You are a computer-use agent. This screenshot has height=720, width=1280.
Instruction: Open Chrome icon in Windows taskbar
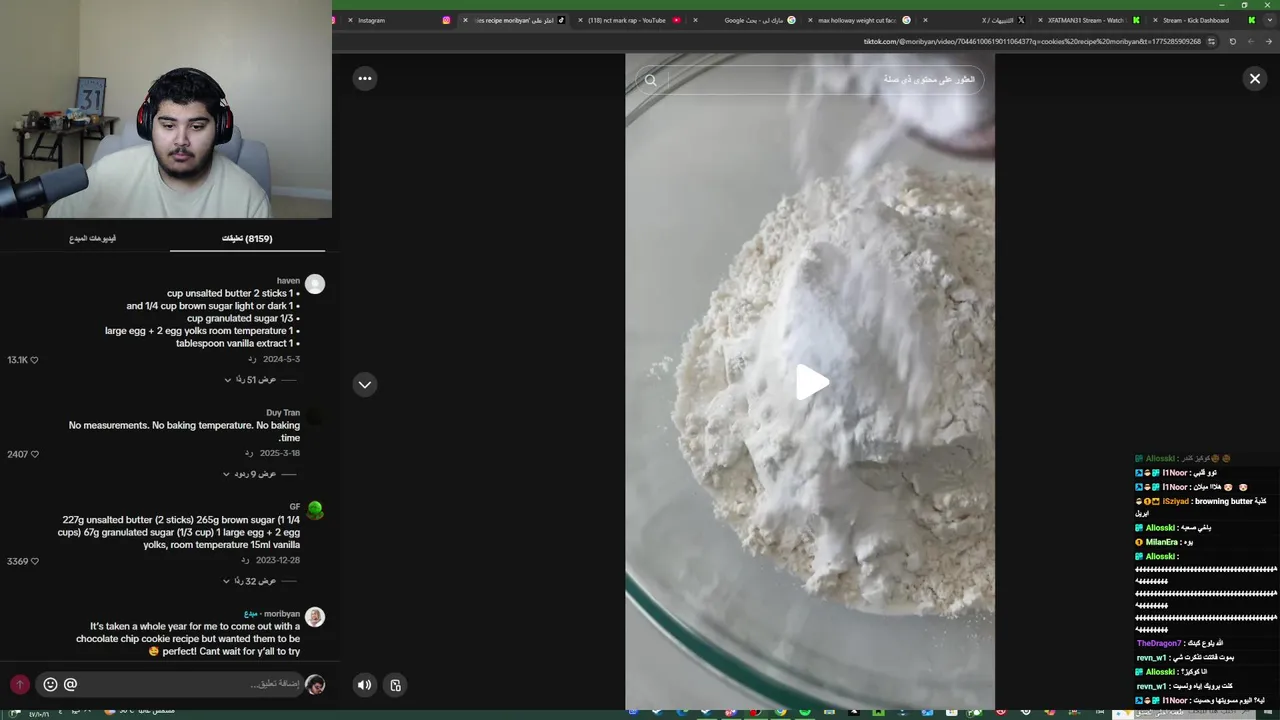781,712
